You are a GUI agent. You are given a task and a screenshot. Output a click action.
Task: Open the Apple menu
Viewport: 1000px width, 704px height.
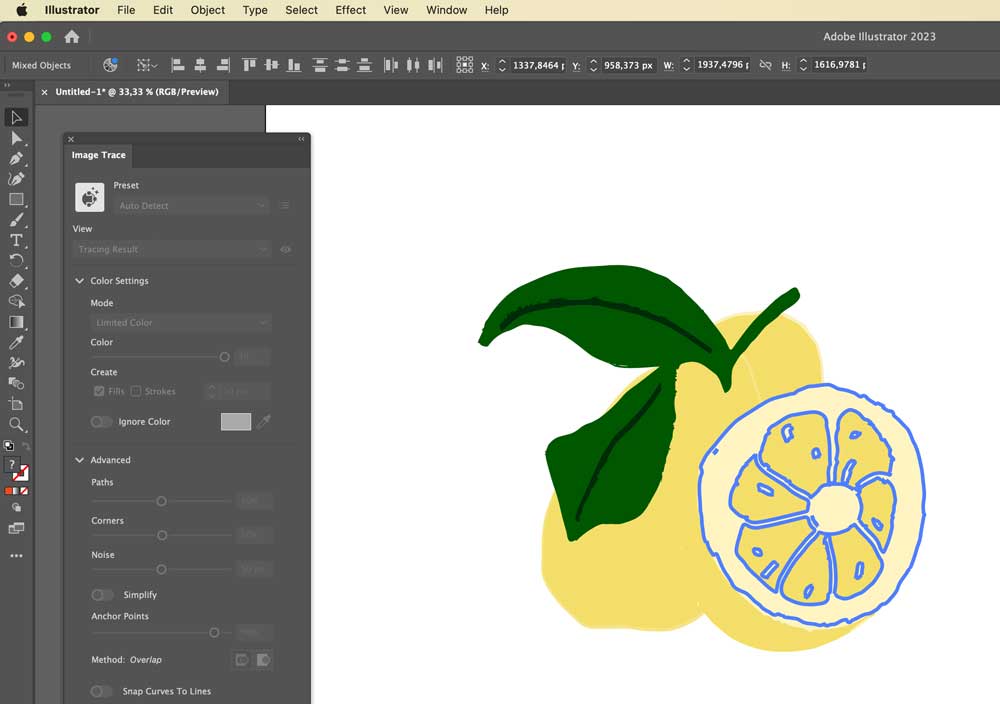[x=22, y=10]
